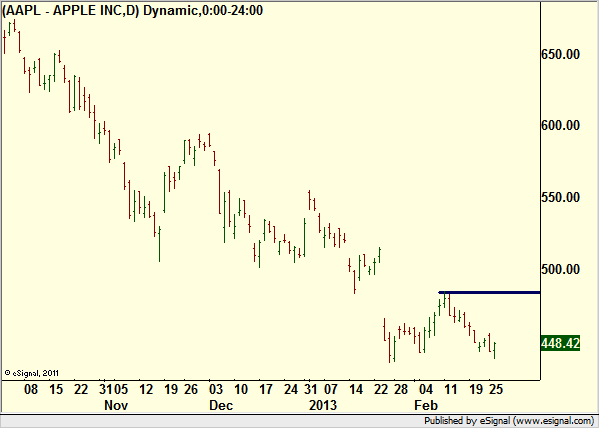Click the 600.00 price axis label
Screen dimensions: 599x428
[x=560, y=125]
